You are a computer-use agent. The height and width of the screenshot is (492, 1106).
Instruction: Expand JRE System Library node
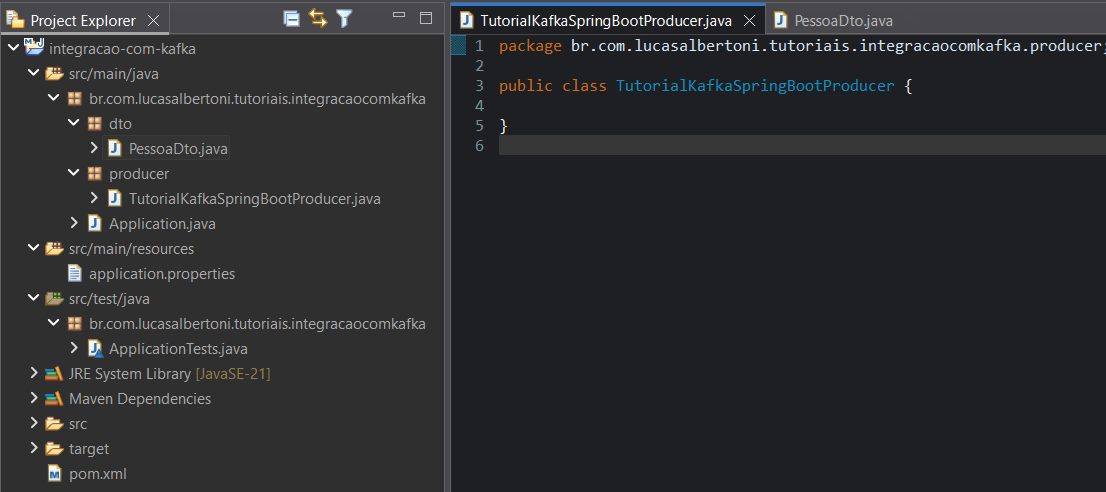pyautogui.click(x=33, y=374)
